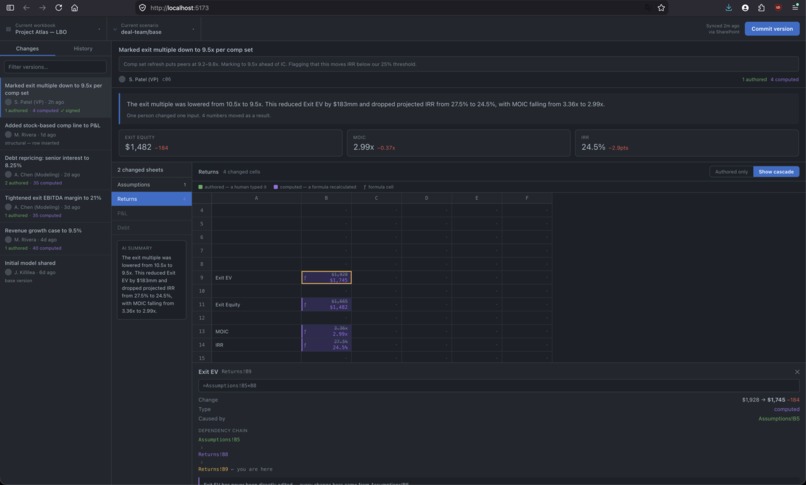Open the browser downloads icon
806x485 pixels.
tap(728, 8)
